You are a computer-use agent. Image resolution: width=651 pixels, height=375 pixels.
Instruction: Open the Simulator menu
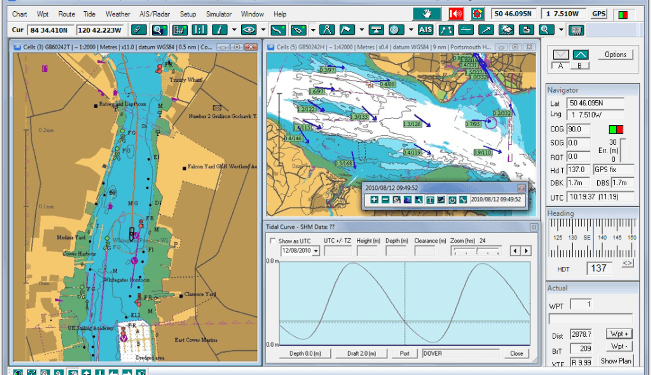coord(219,14)
